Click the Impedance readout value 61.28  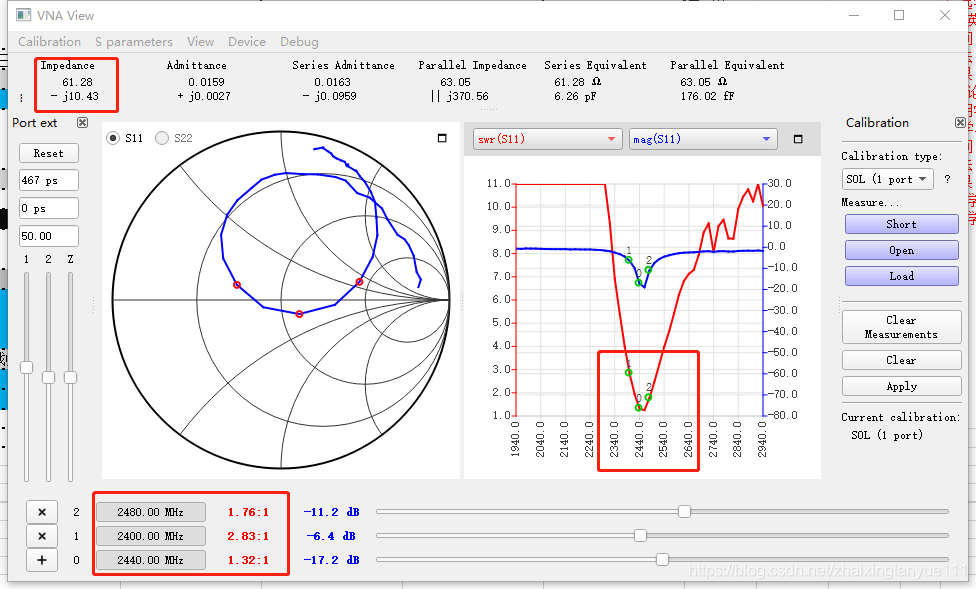77,82
